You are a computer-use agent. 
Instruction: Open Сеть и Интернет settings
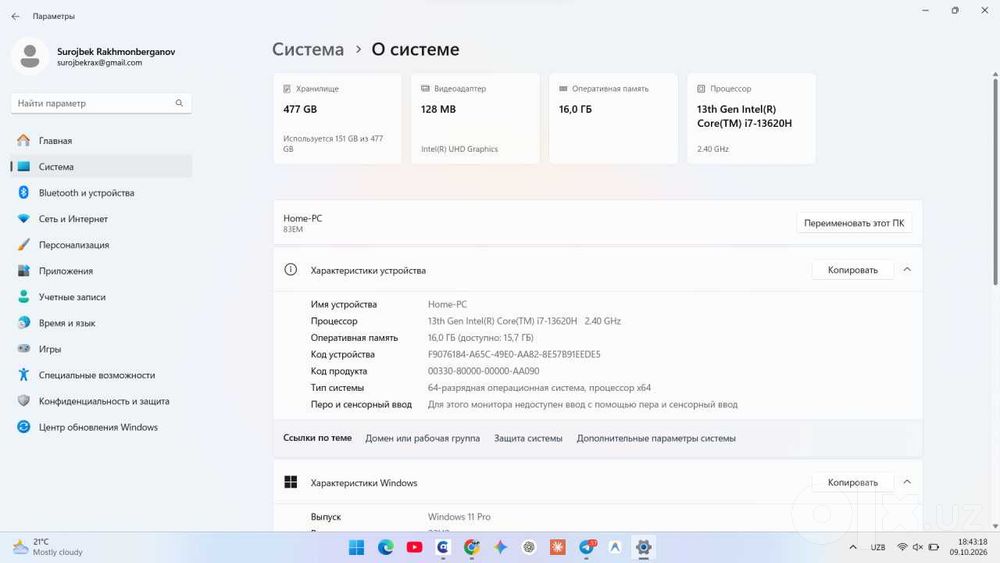point(101,219)
